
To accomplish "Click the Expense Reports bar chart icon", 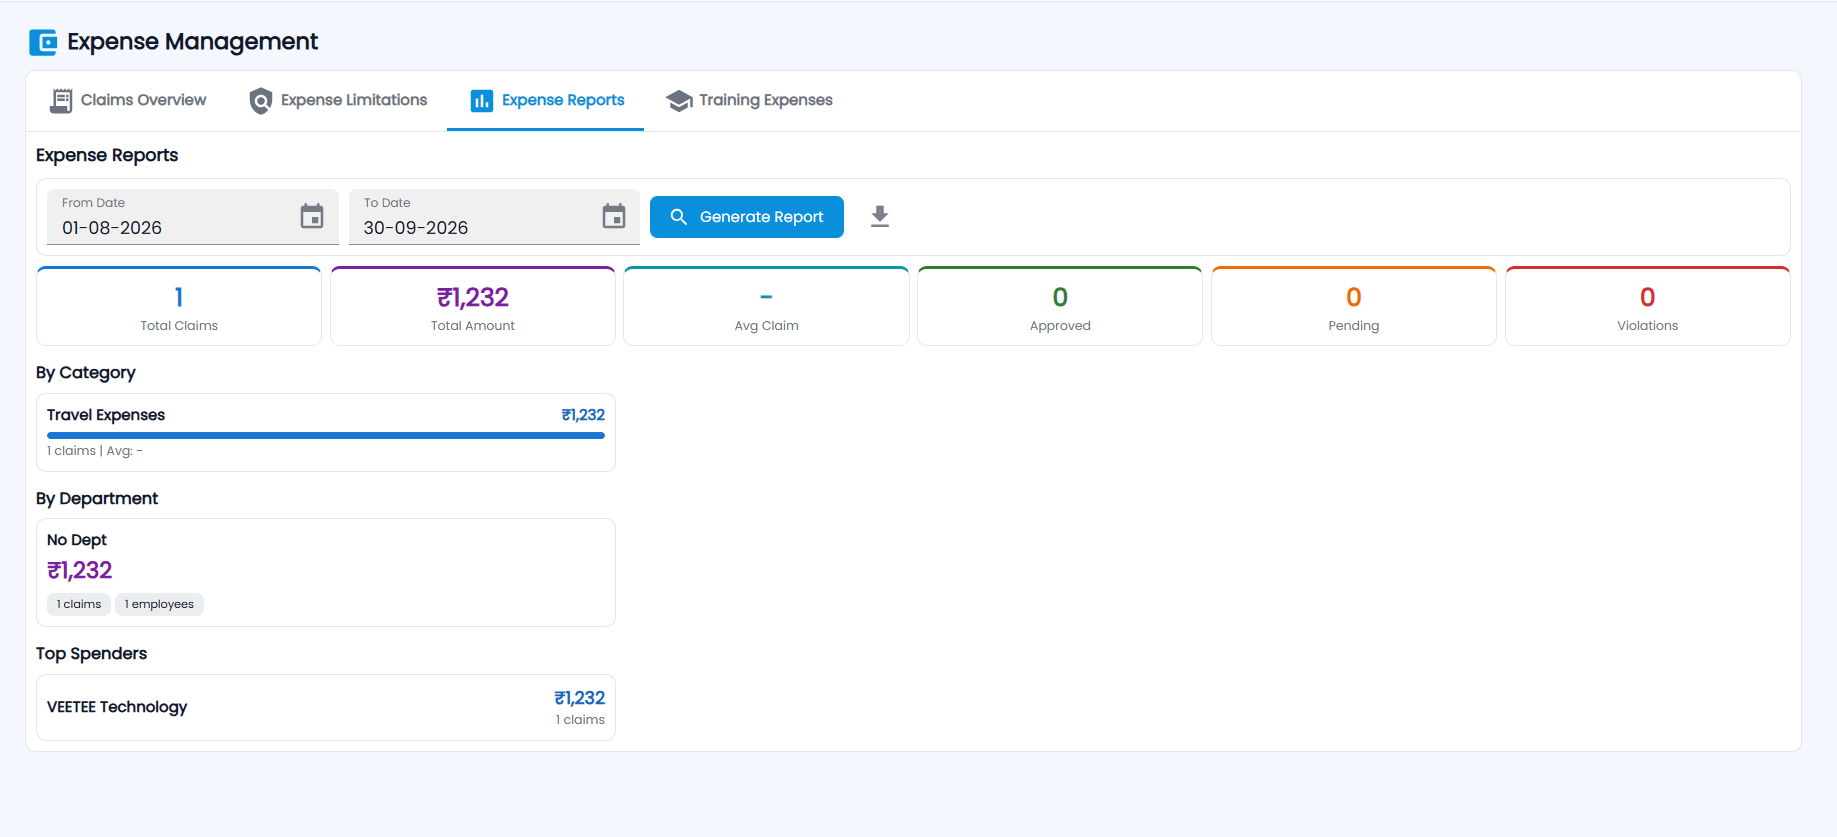I will (482, 100).
